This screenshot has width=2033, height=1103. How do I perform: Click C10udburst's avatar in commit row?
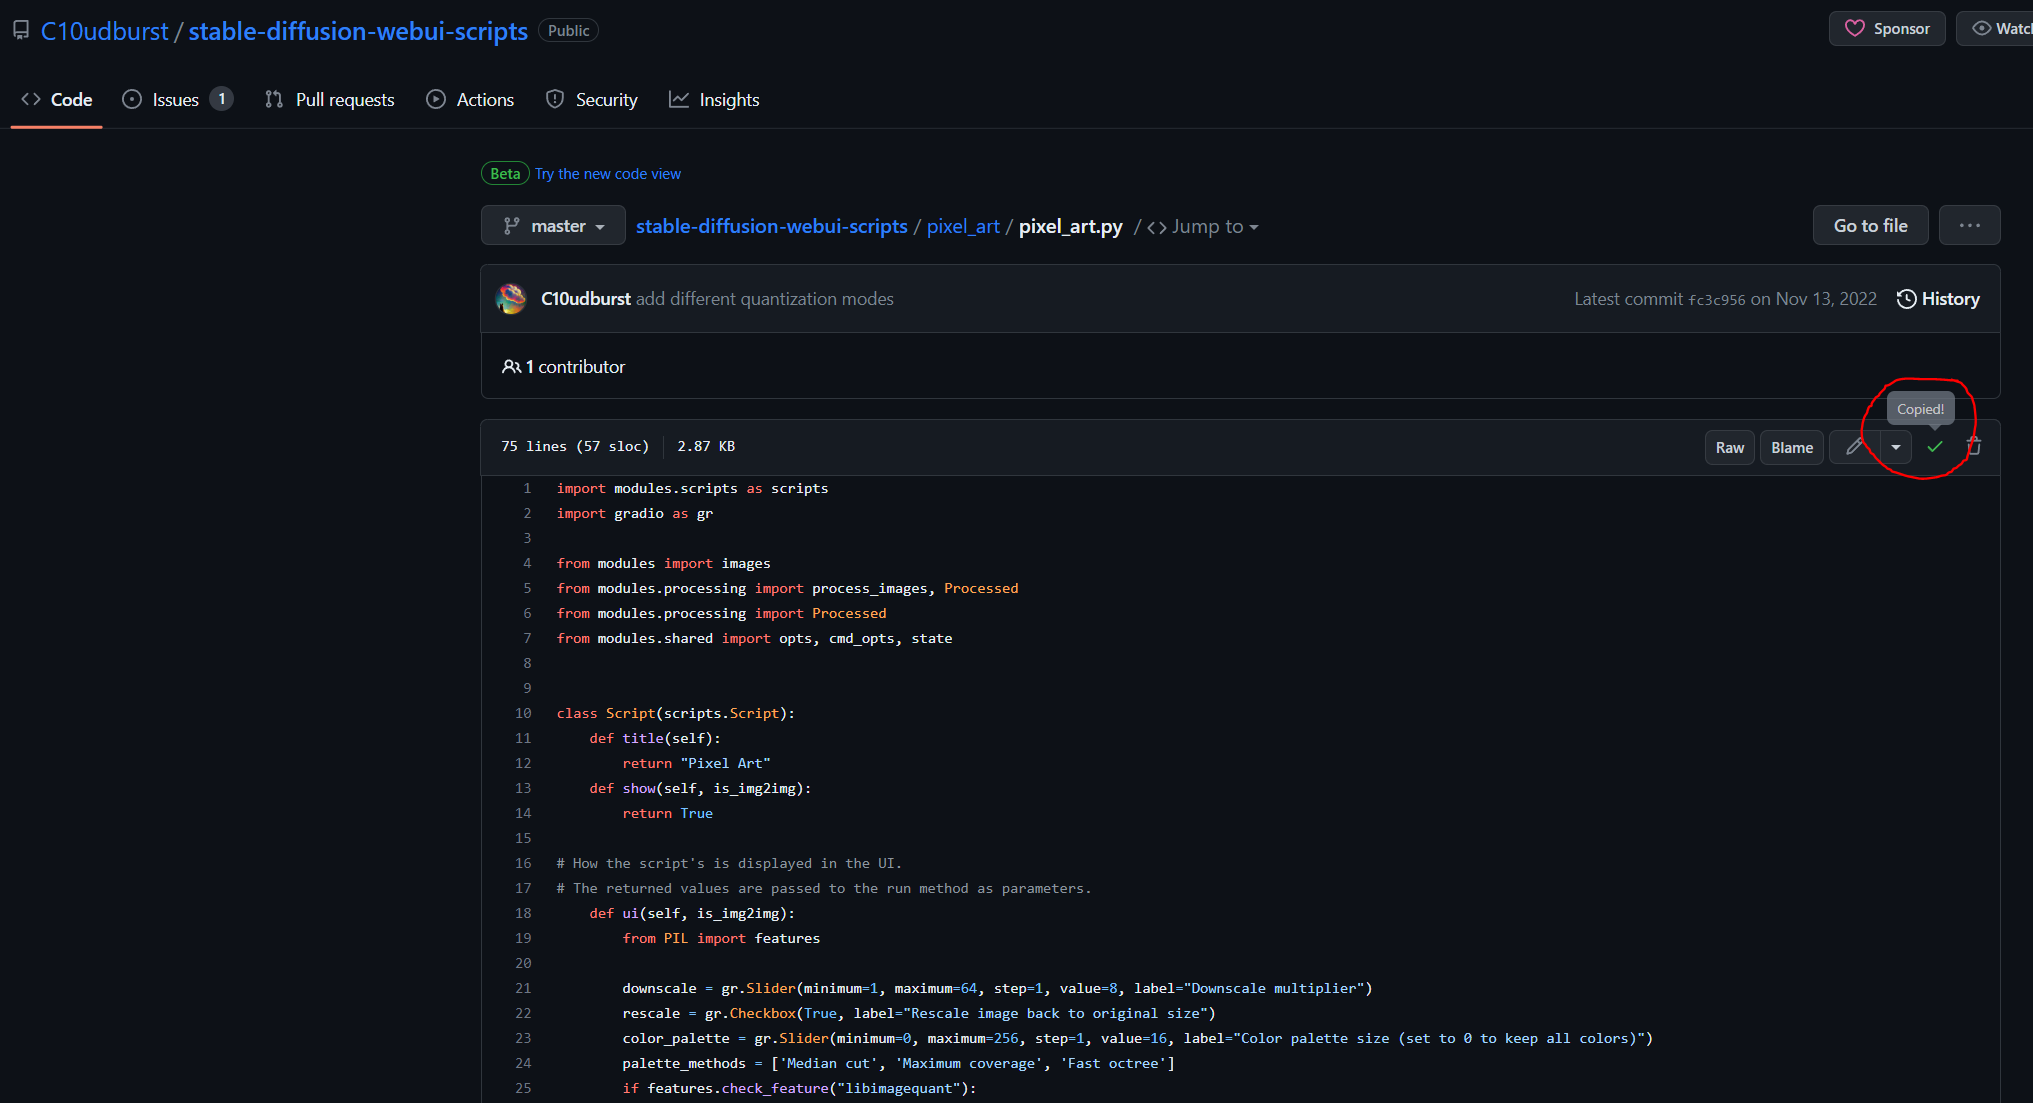click(511, 299)
